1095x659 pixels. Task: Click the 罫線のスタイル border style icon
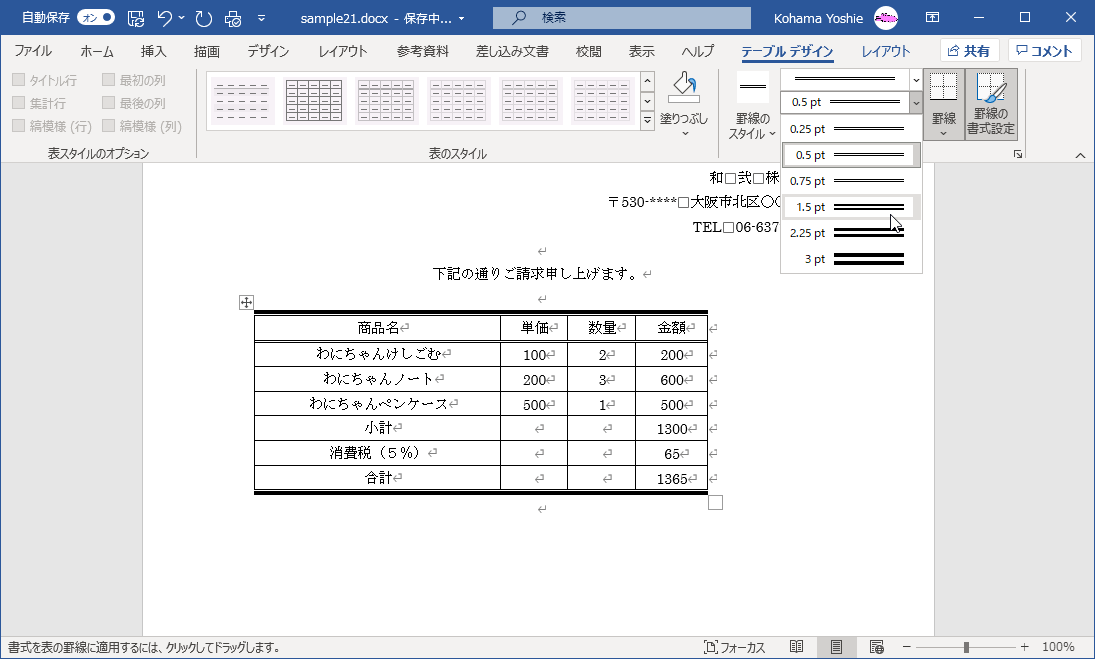[x=752, y=87]
